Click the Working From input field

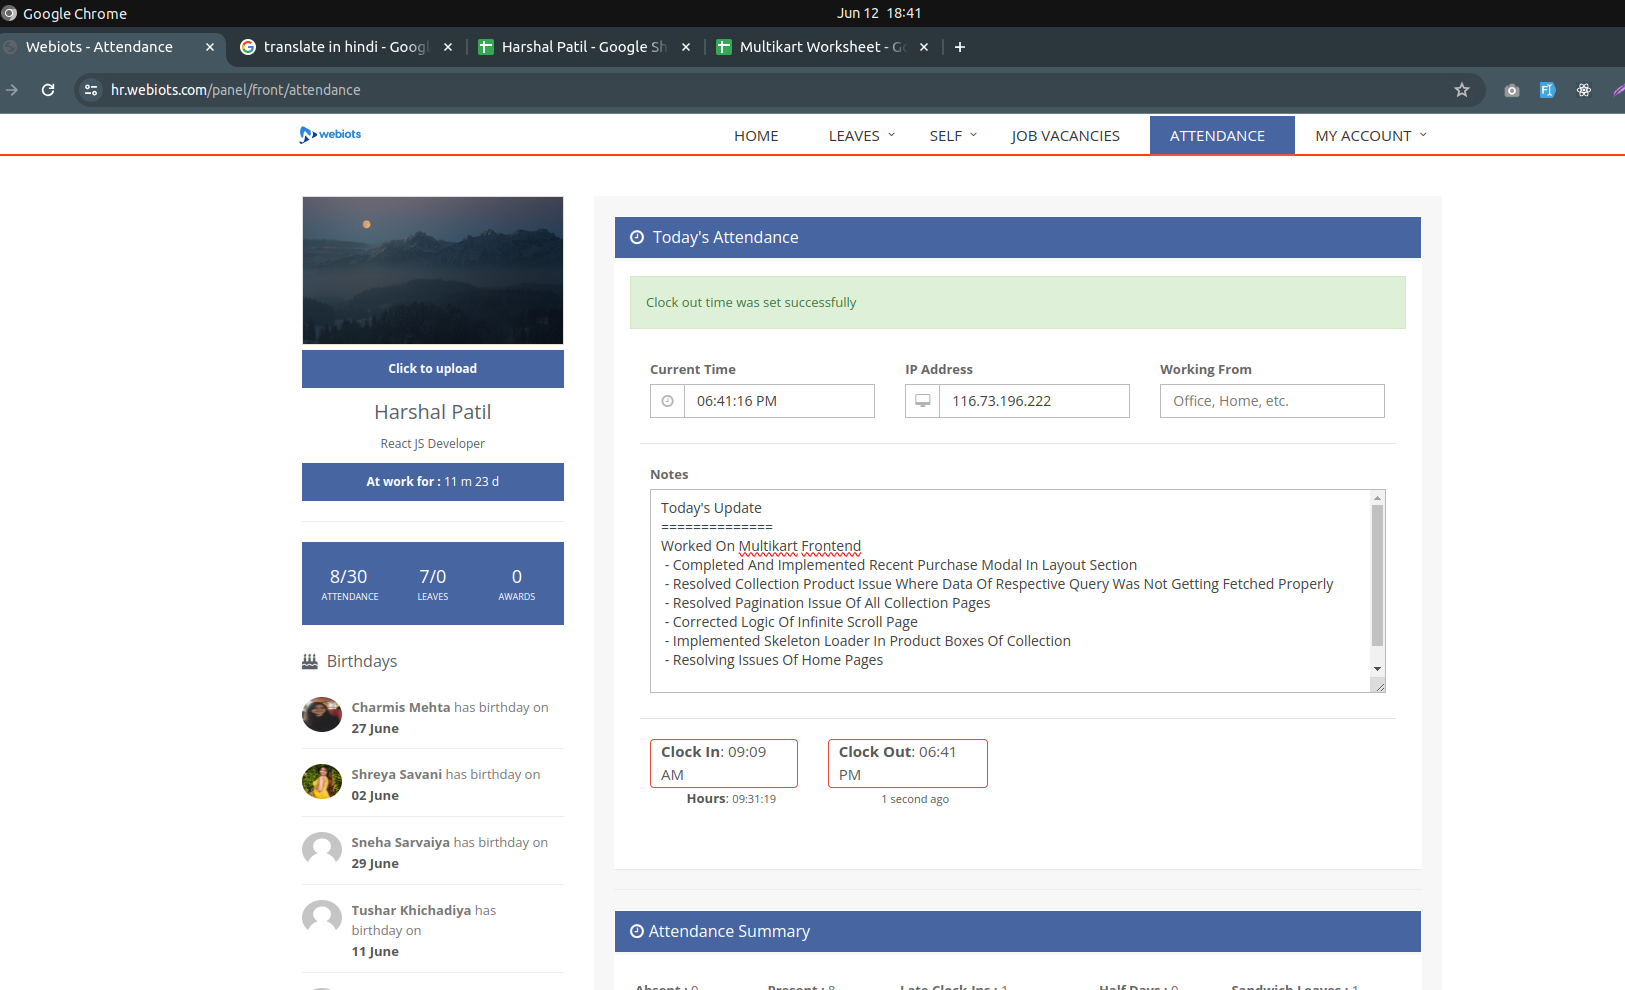(1271, 401)
